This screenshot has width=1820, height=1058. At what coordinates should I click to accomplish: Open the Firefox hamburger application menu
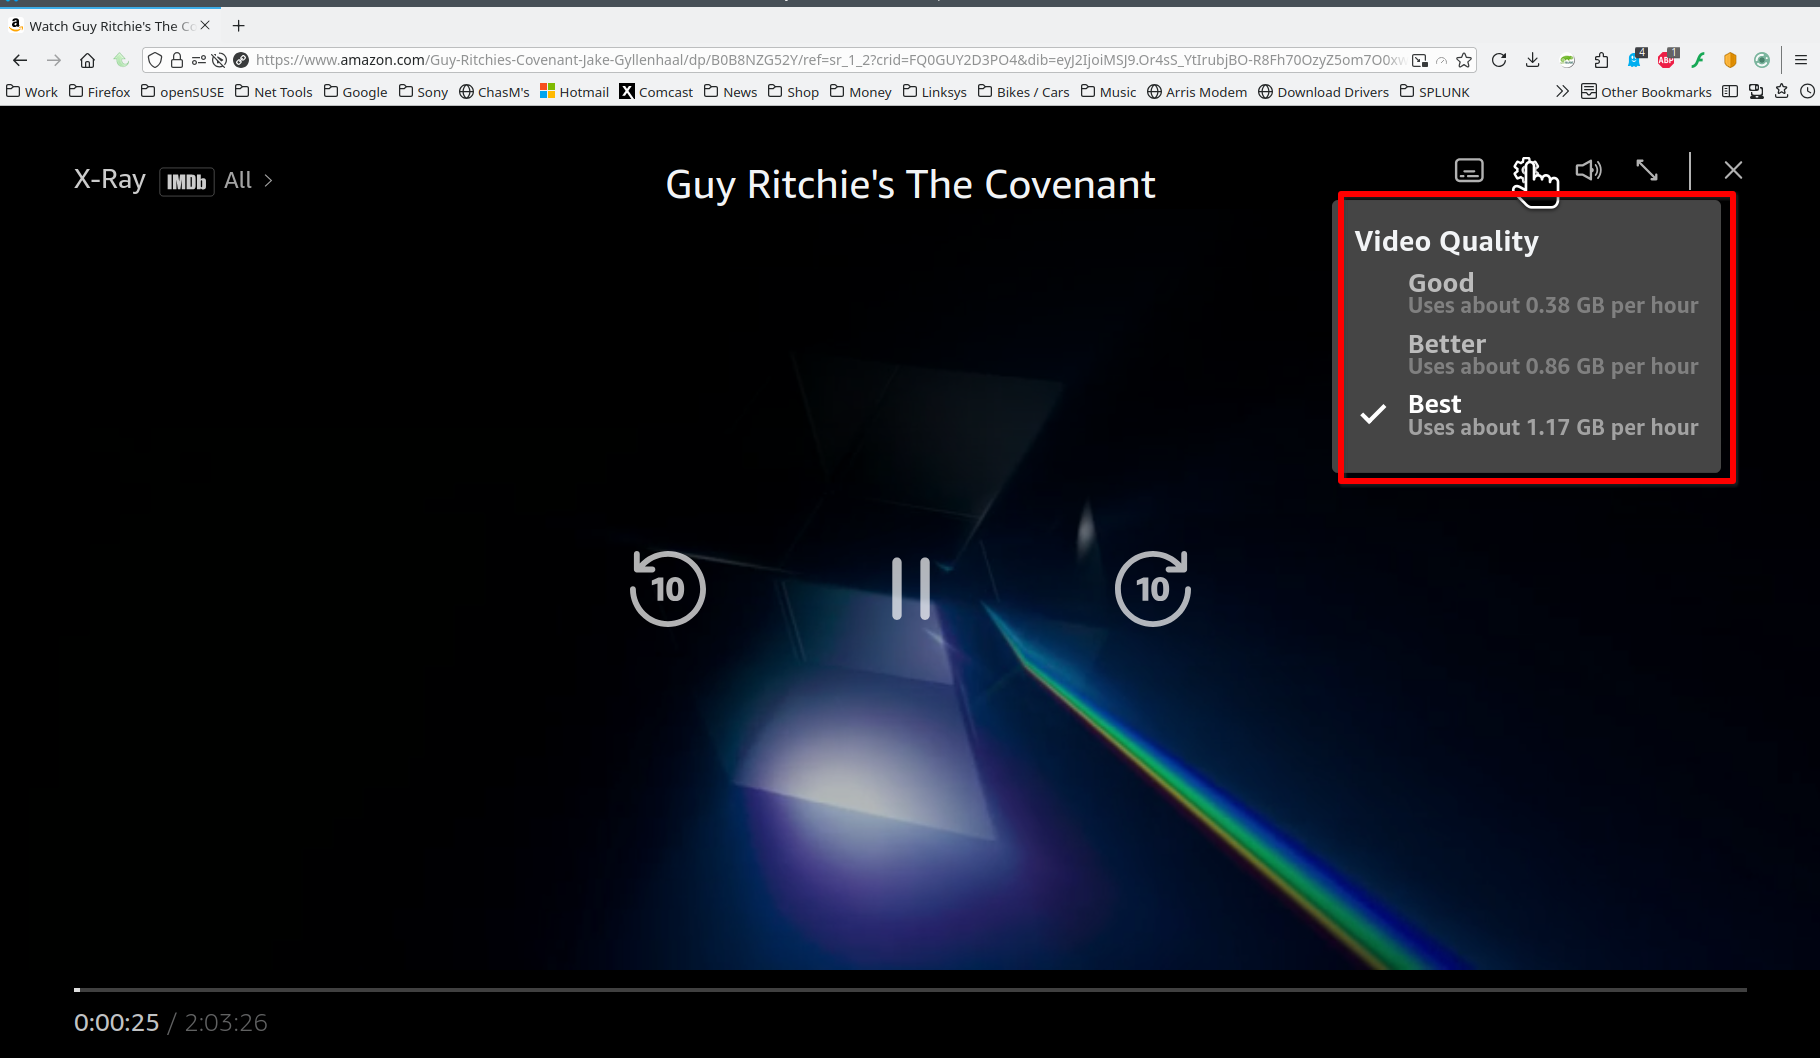coord(1801,60)
